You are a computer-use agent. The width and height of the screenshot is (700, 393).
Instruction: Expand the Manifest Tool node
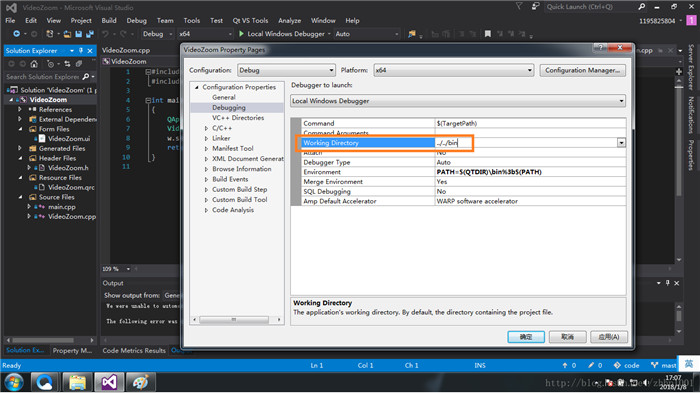click(206, 149)
